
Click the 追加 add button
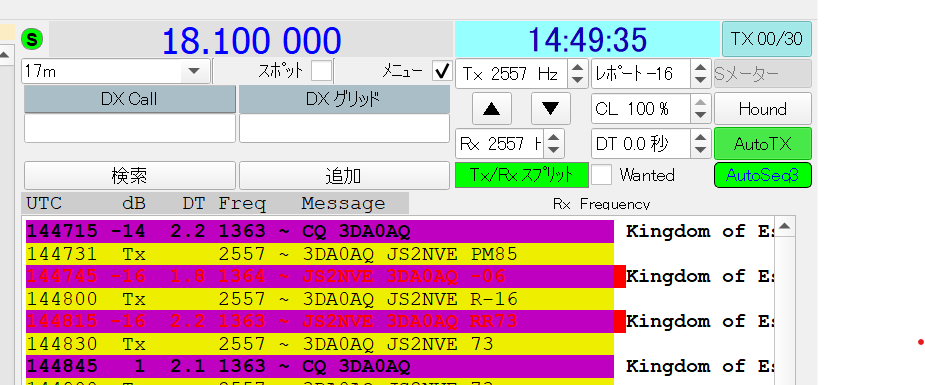pyautogui.click(x=344, y=176)
